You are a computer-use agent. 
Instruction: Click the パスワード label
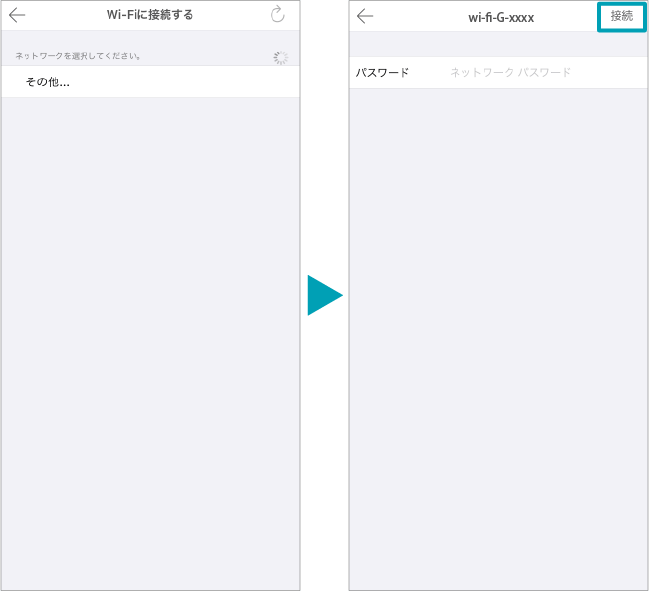click(x=383, y=73)
